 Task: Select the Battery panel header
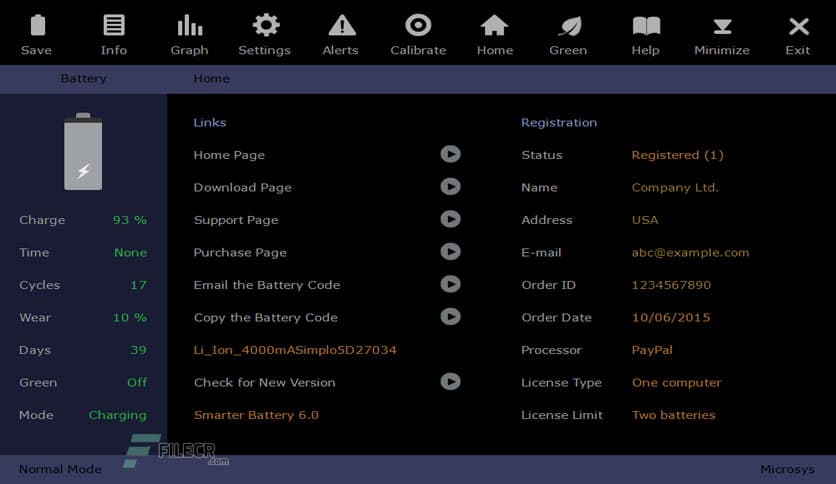click(x=83, y=78)
